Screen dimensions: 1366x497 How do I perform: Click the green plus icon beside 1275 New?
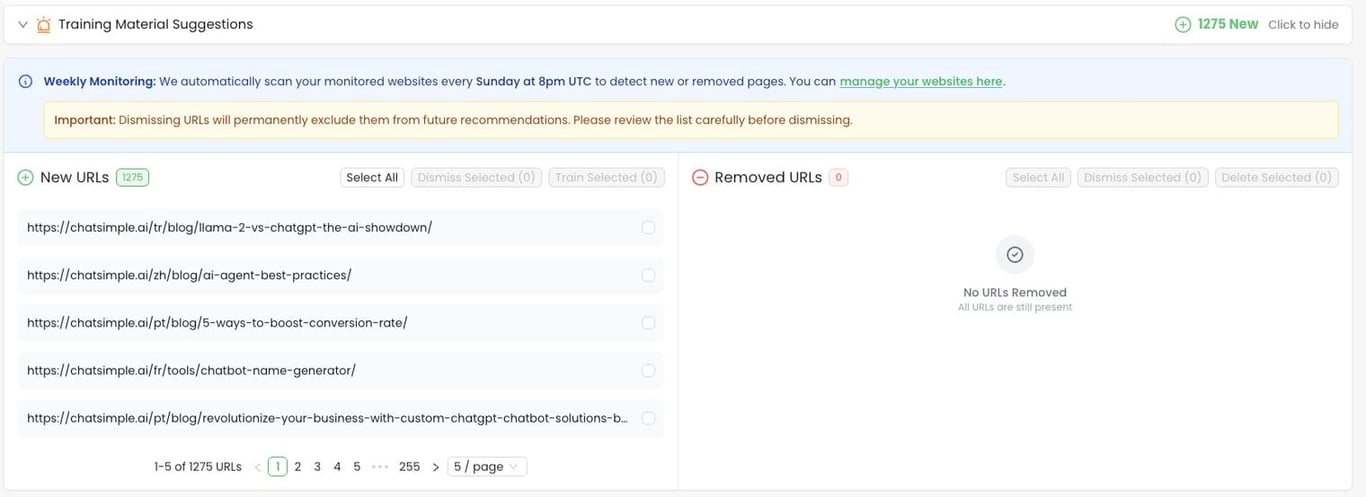click(1183, 24)
